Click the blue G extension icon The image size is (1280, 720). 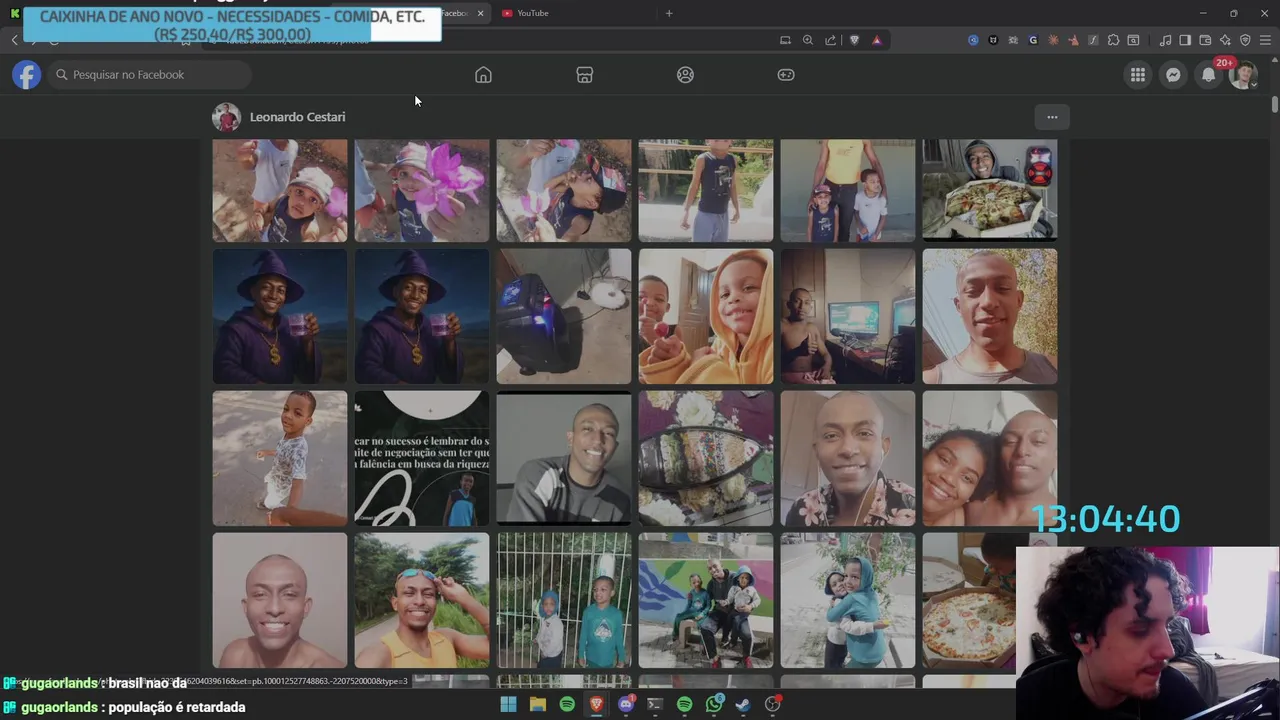(x=1033, y=40)
